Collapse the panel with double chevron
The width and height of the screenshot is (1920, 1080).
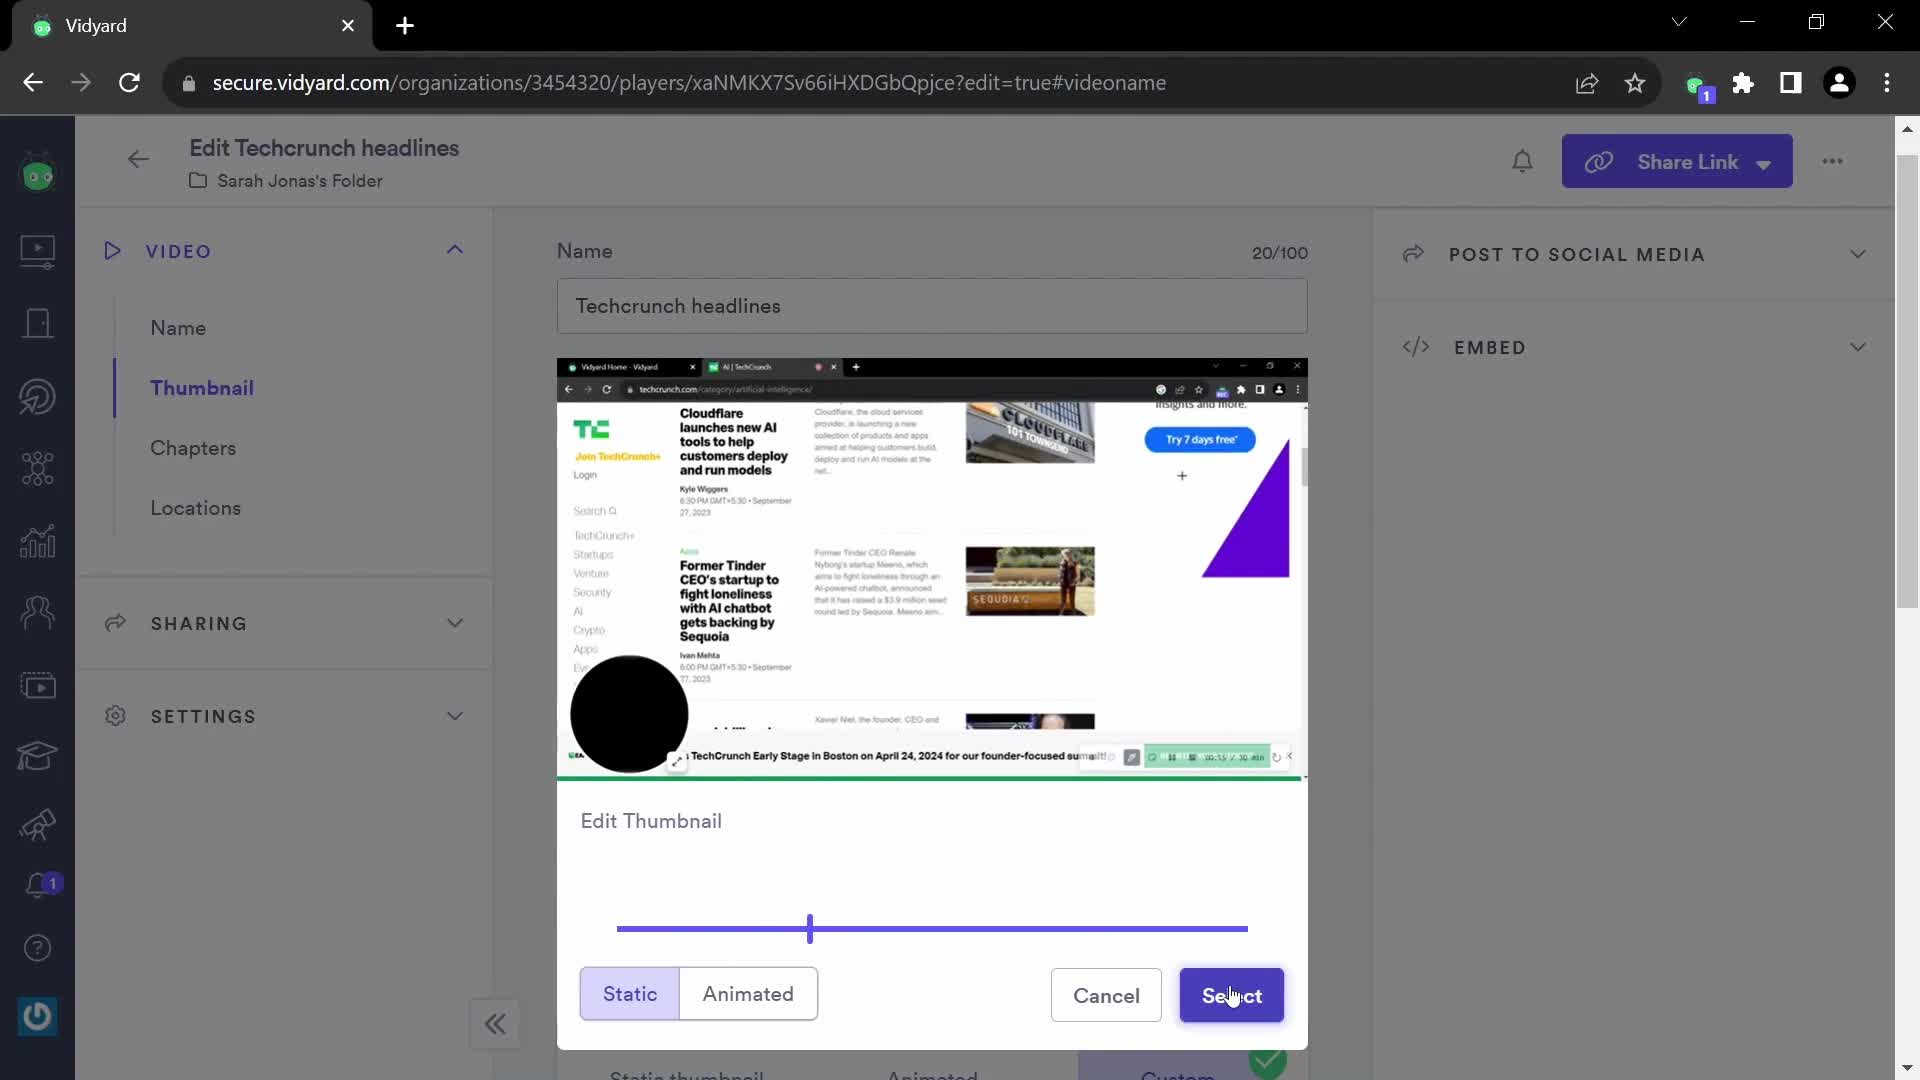[495, 1024]
